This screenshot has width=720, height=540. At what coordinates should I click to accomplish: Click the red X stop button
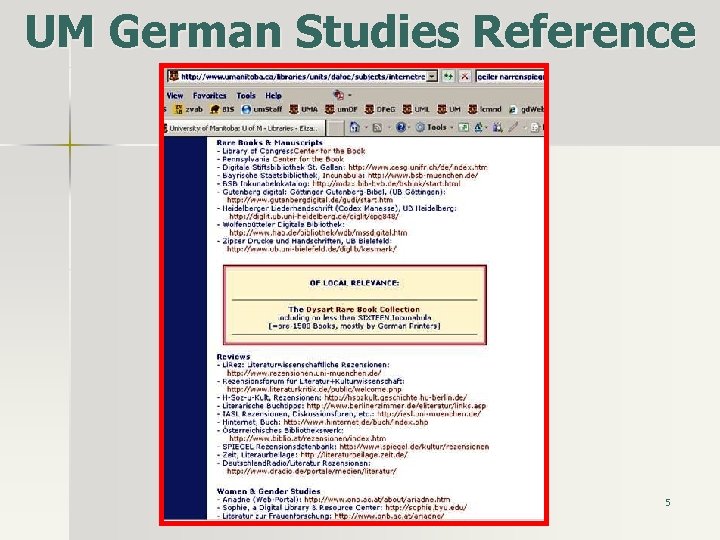pyautogui.click(x=465, y=76)
